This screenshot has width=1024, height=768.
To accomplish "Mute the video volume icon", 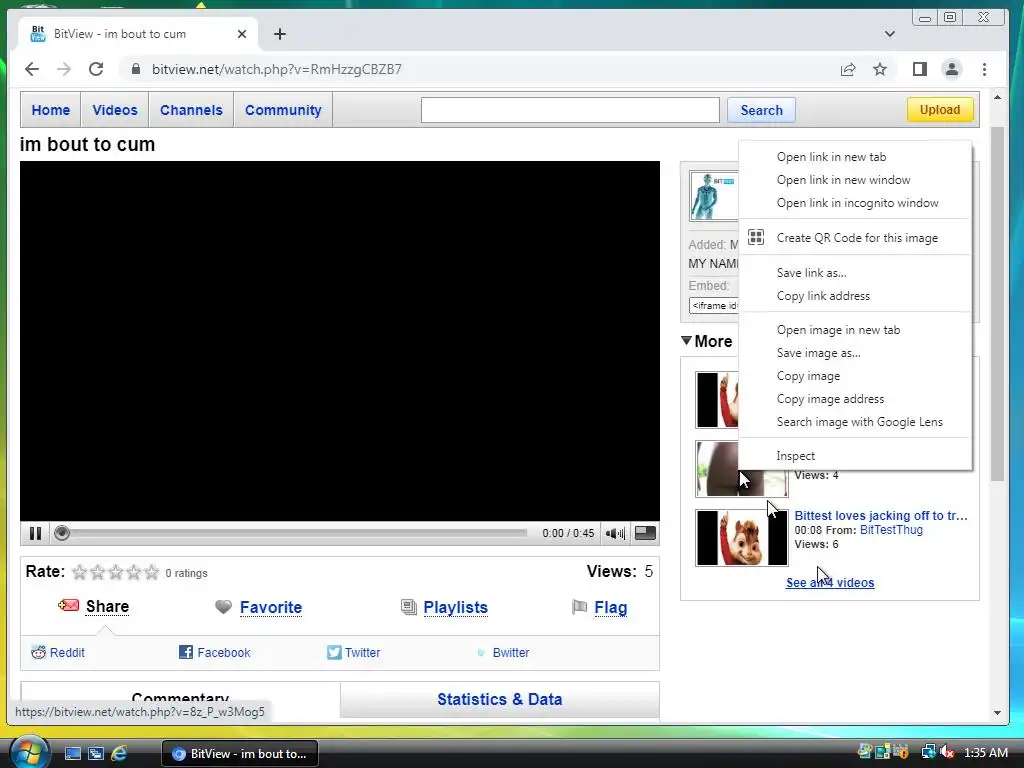I will point(615,534).
